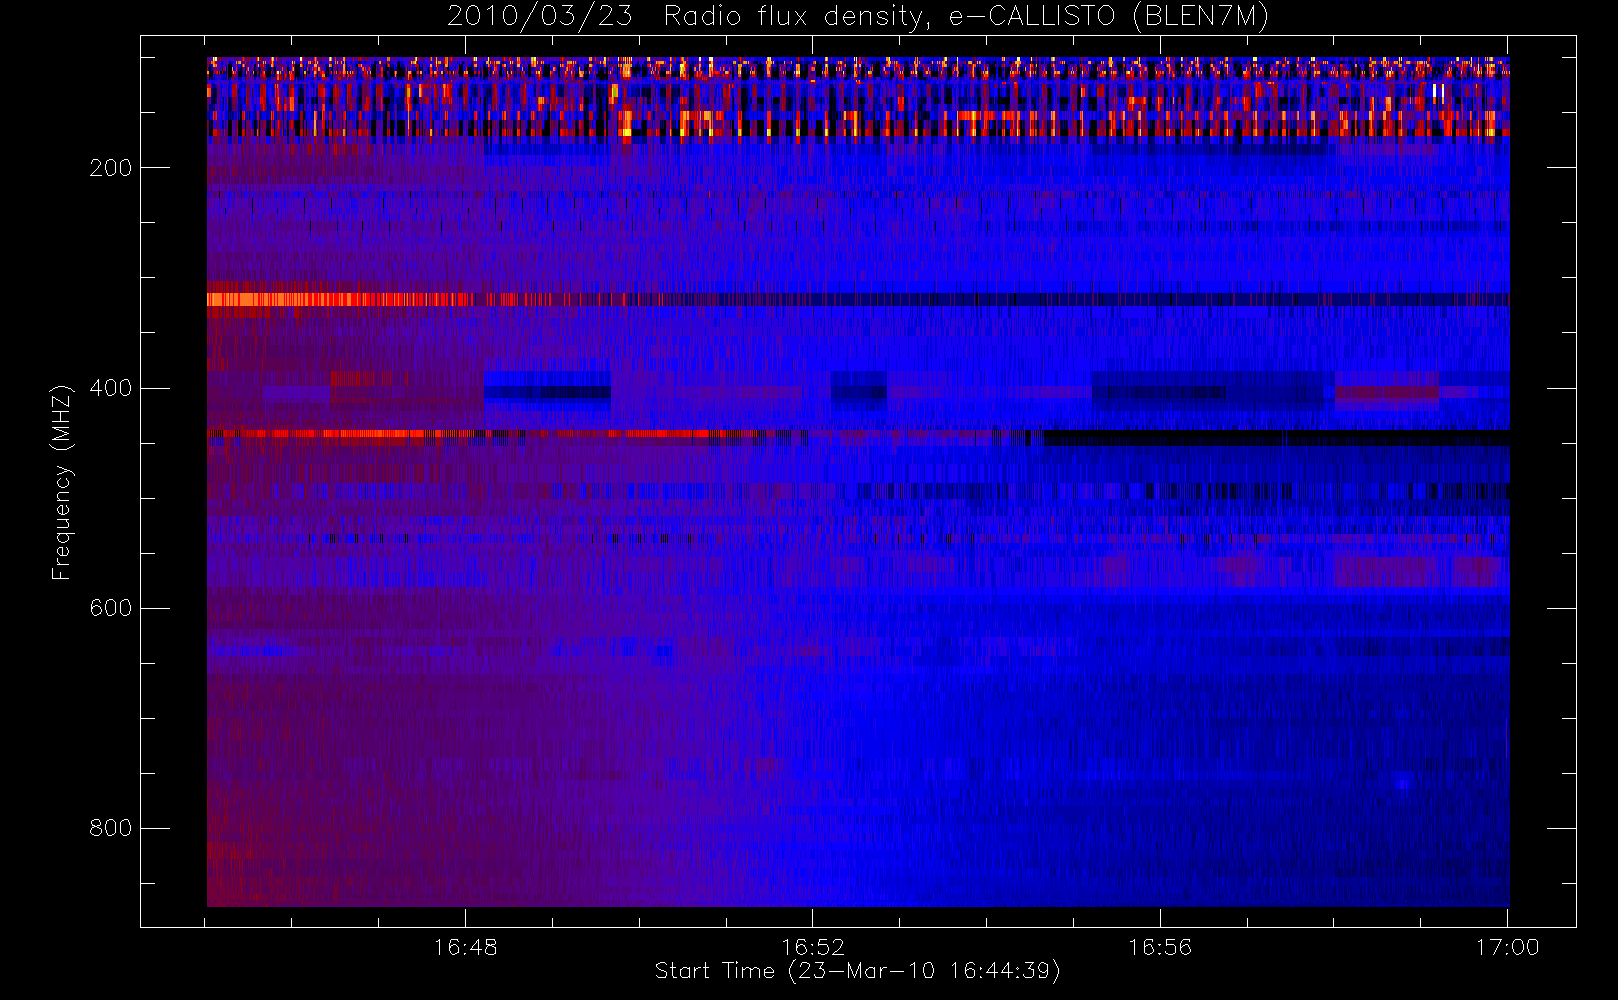
Task: Click the time tick label "16:56"
Action: pos(1160,947)
